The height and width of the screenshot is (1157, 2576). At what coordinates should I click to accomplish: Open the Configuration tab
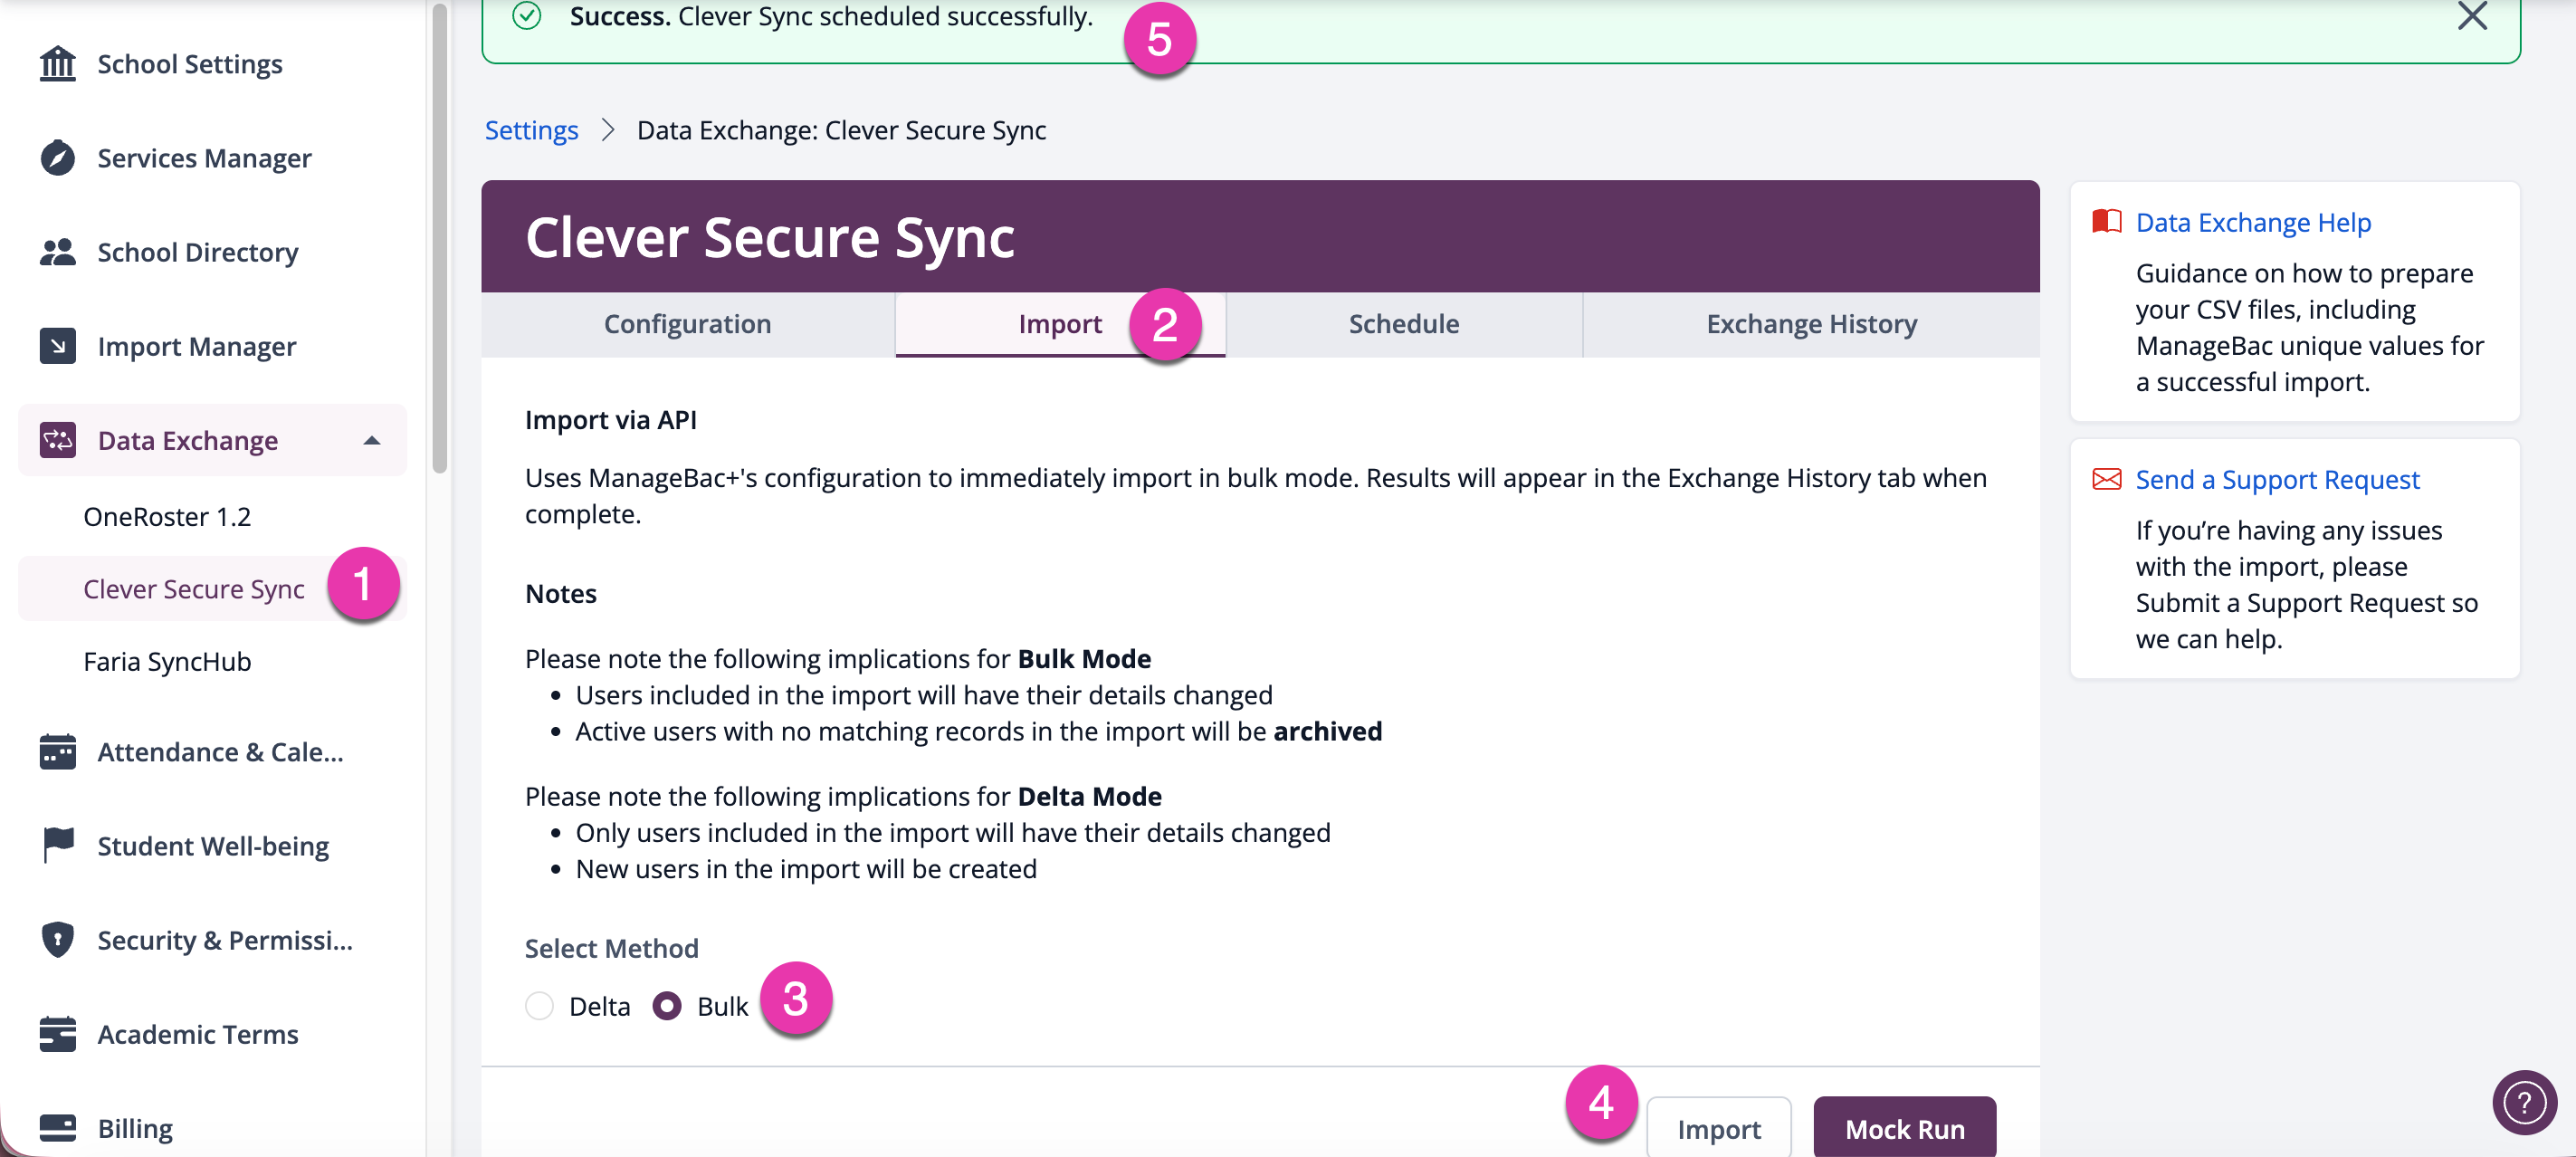click(x=688, y=324)
